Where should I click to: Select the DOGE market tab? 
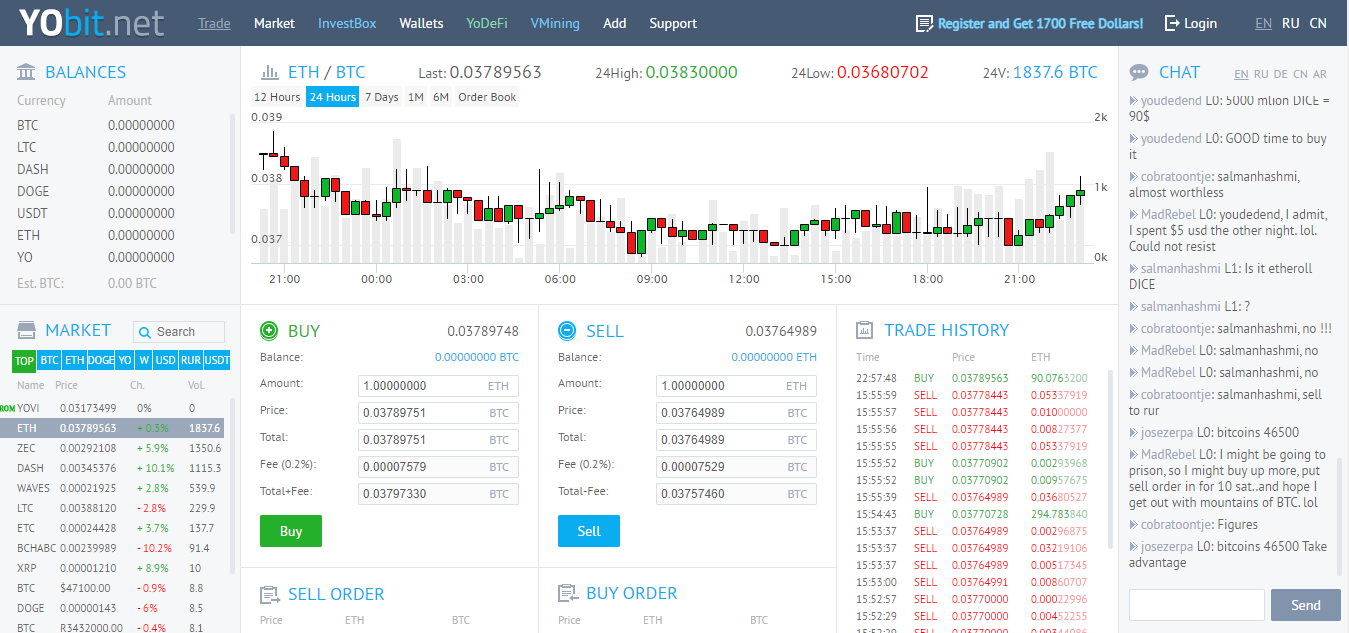click(101, 361)
